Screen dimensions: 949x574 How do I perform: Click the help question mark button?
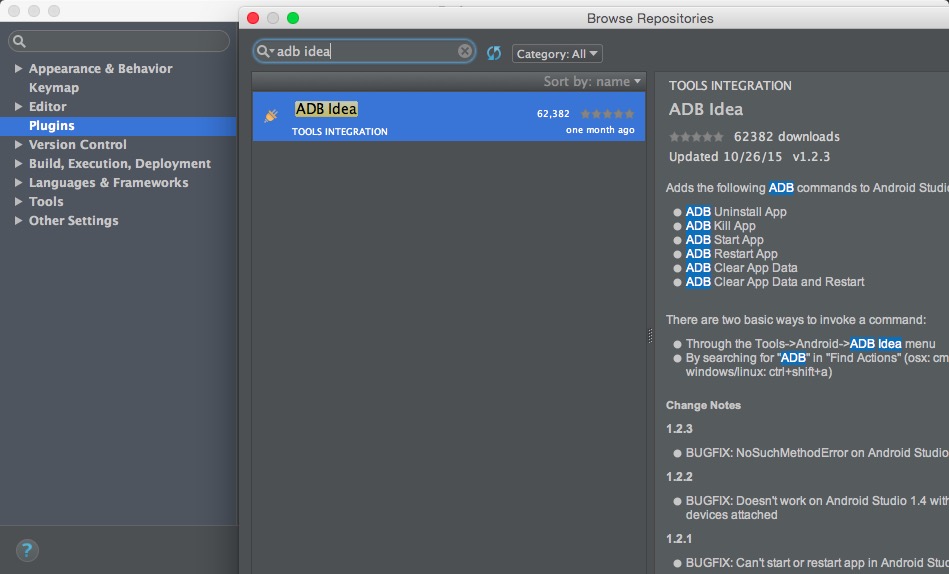click(x=27, y=550)
